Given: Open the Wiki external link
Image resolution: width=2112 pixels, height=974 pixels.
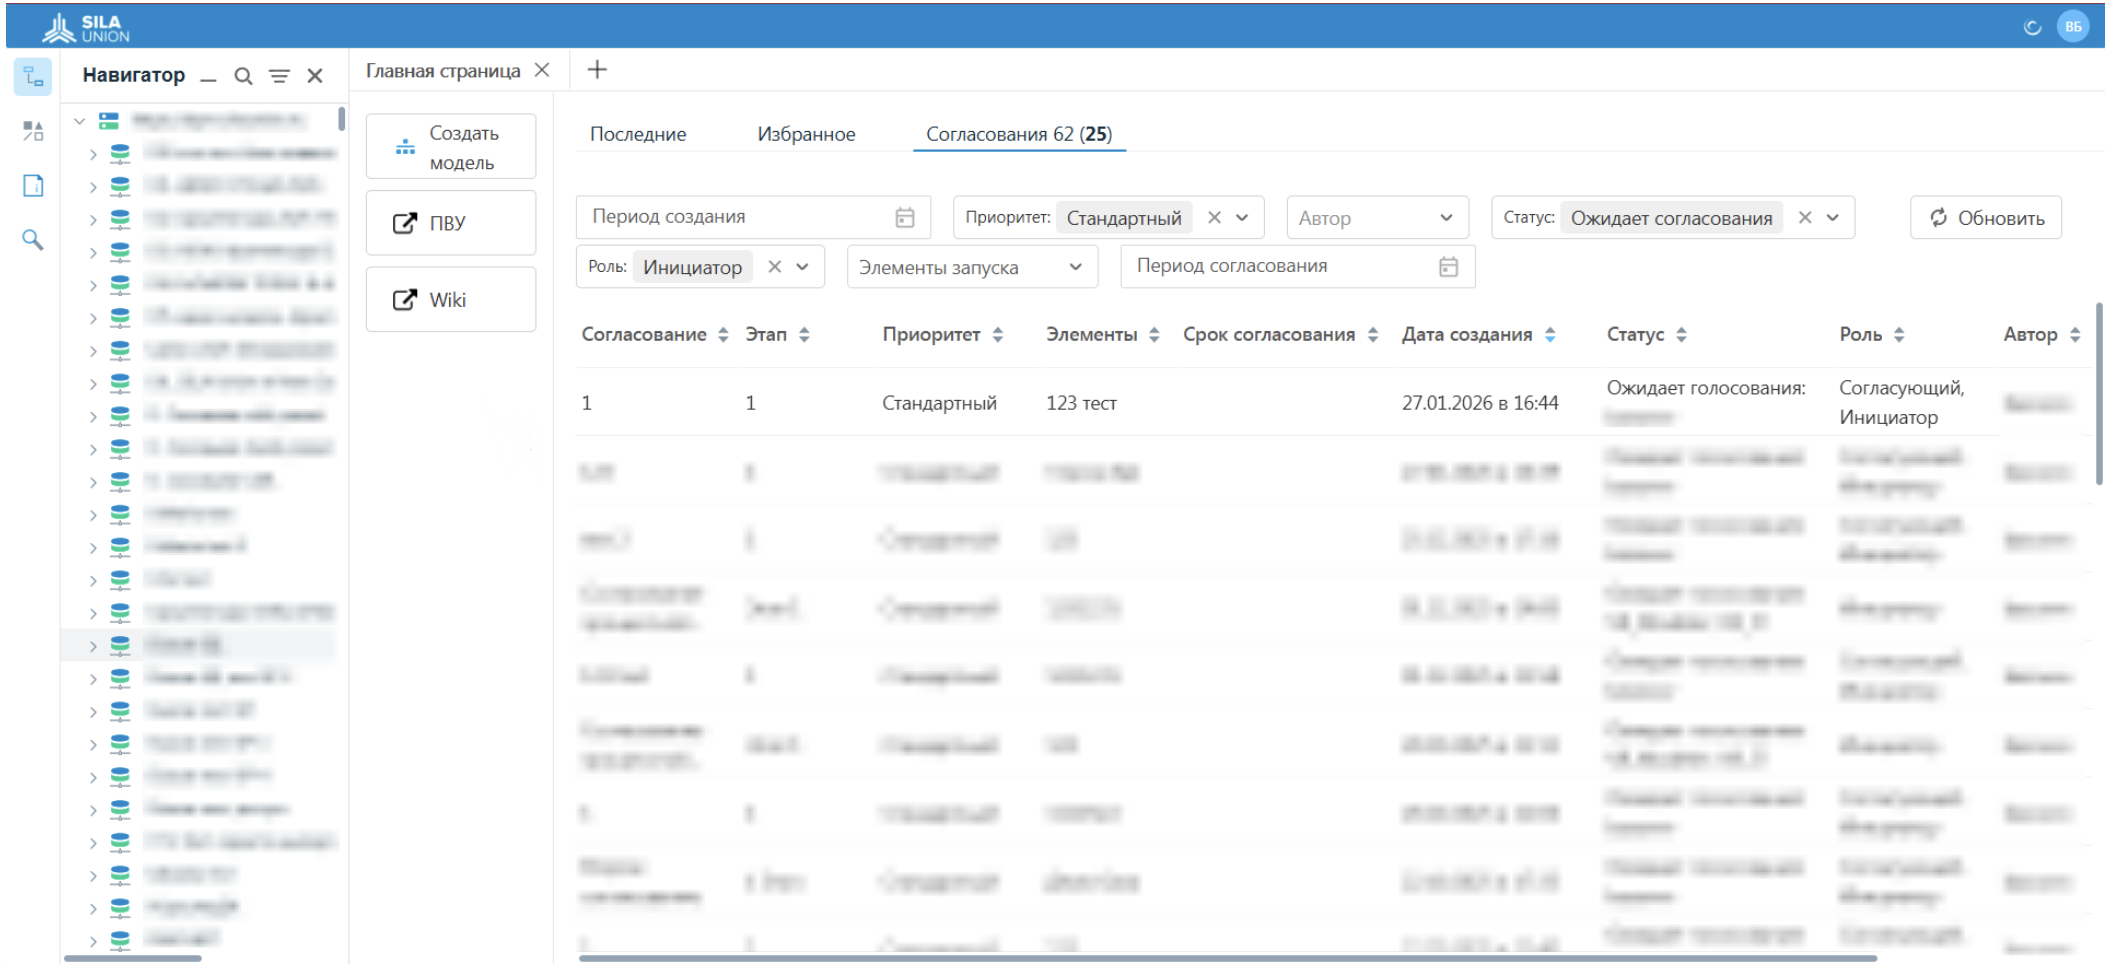Looking at the screenshot, I should tap(450, 299).
